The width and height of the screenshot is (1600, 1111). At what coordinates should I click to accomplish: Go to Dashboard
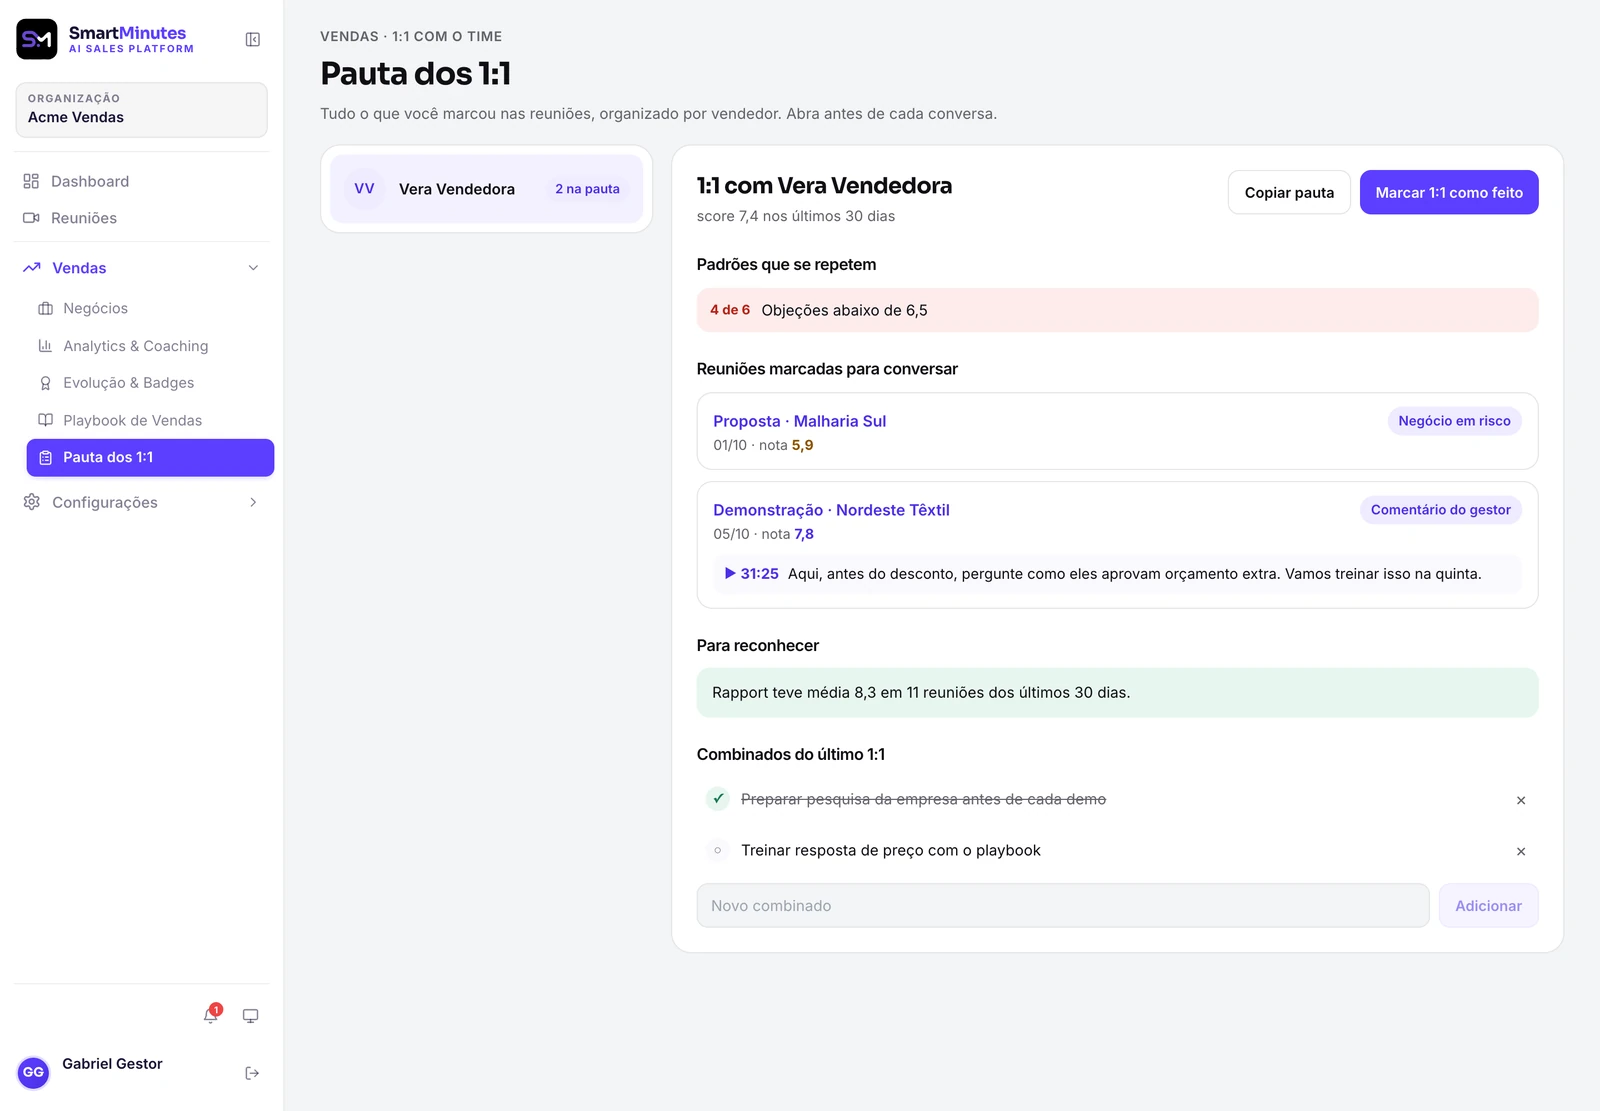point(142,181)
